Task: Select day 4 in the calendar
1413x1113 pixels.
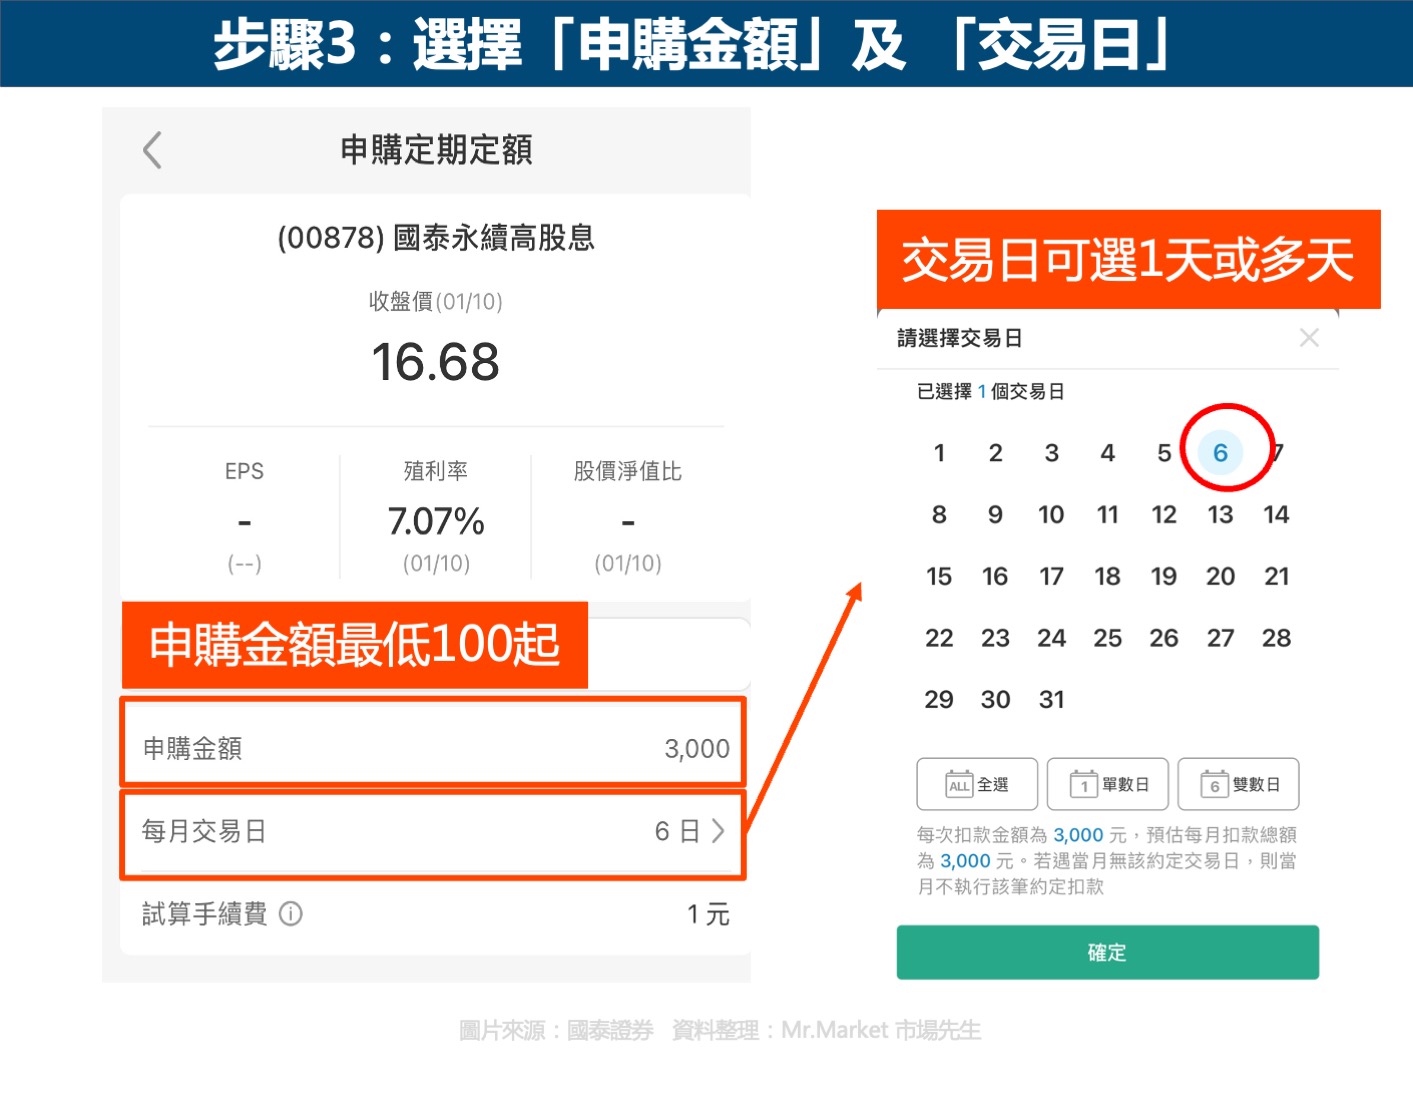Action: [x=1107, y=453]
